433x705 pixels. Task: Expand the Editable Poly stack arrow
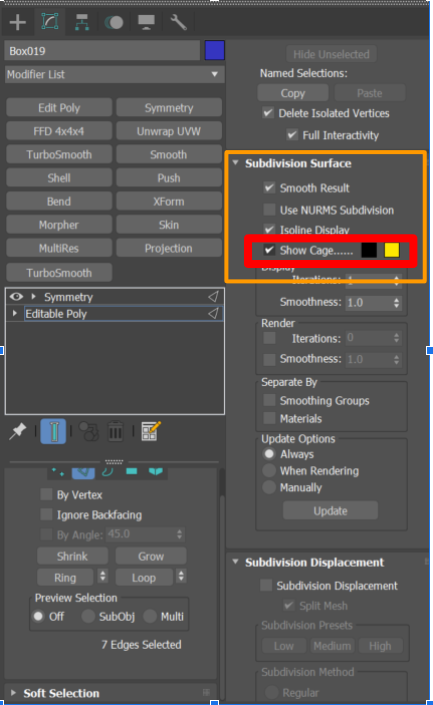15,313
